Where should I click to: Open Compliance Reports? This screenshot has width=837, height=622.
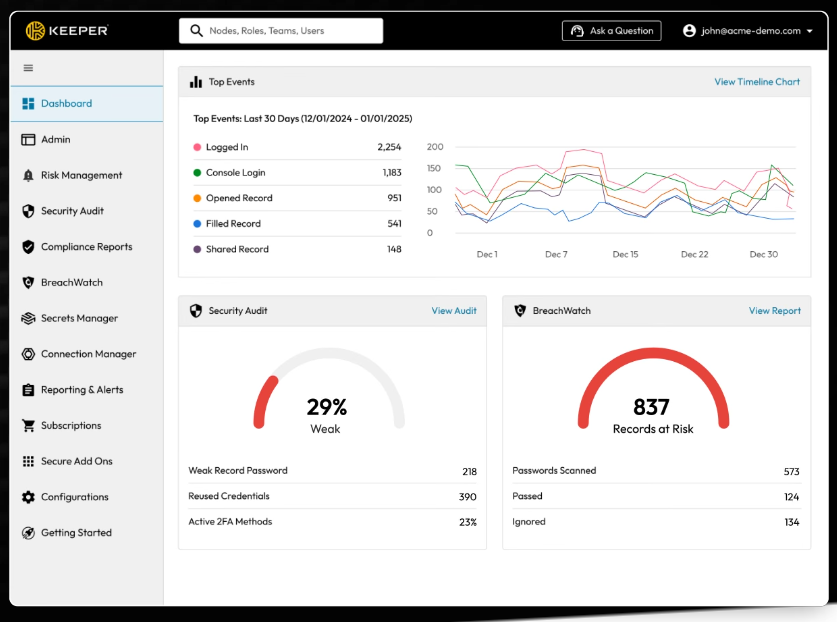(x=86, y=247)
